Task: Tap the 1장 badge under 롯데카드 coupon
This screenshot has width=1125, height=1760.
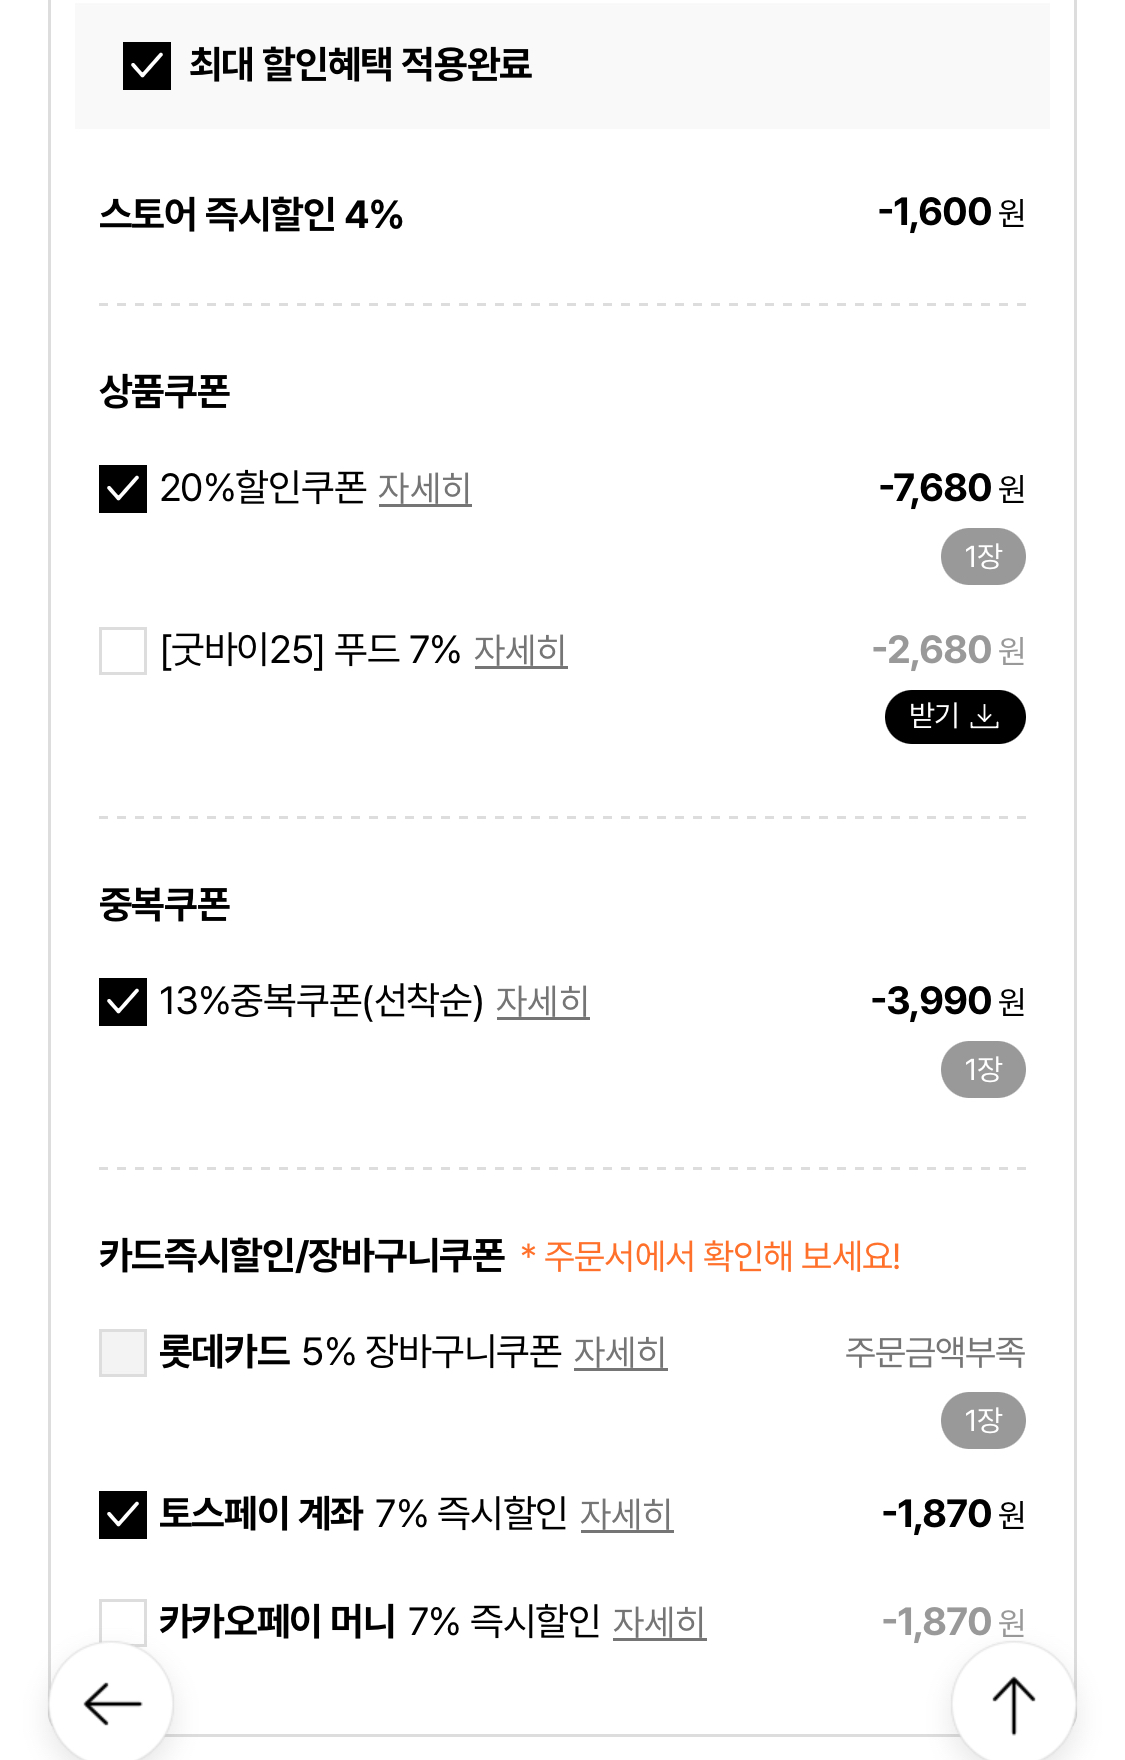Action: tap(982, 1421)
